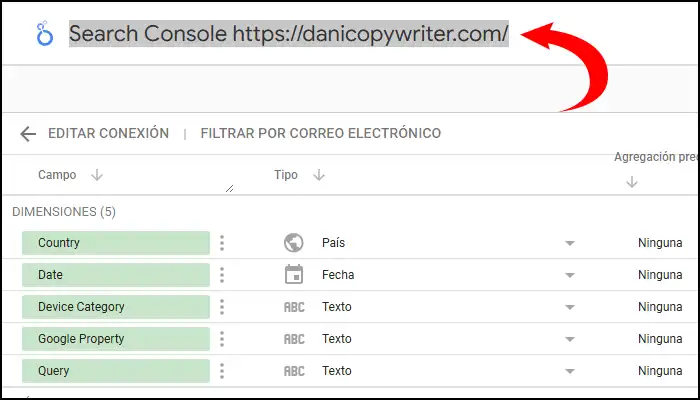
Task: Click the País type label
Action: coord(333,243)
